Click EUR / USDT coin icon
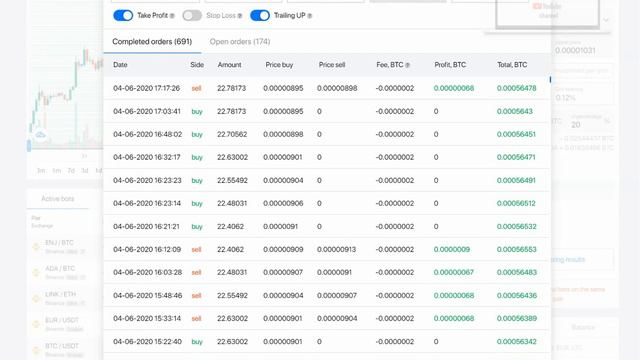640x360 pixels. point(36,324)
